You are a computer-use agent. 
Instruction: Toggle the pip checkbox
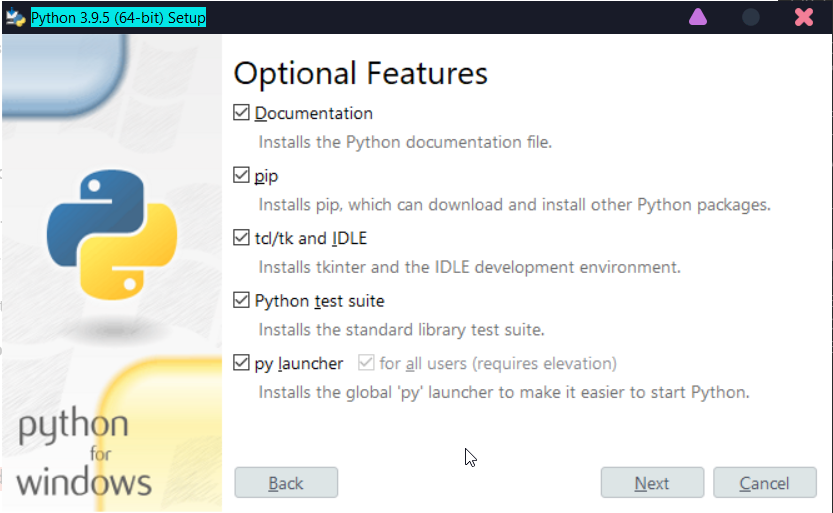coord(241,175)
